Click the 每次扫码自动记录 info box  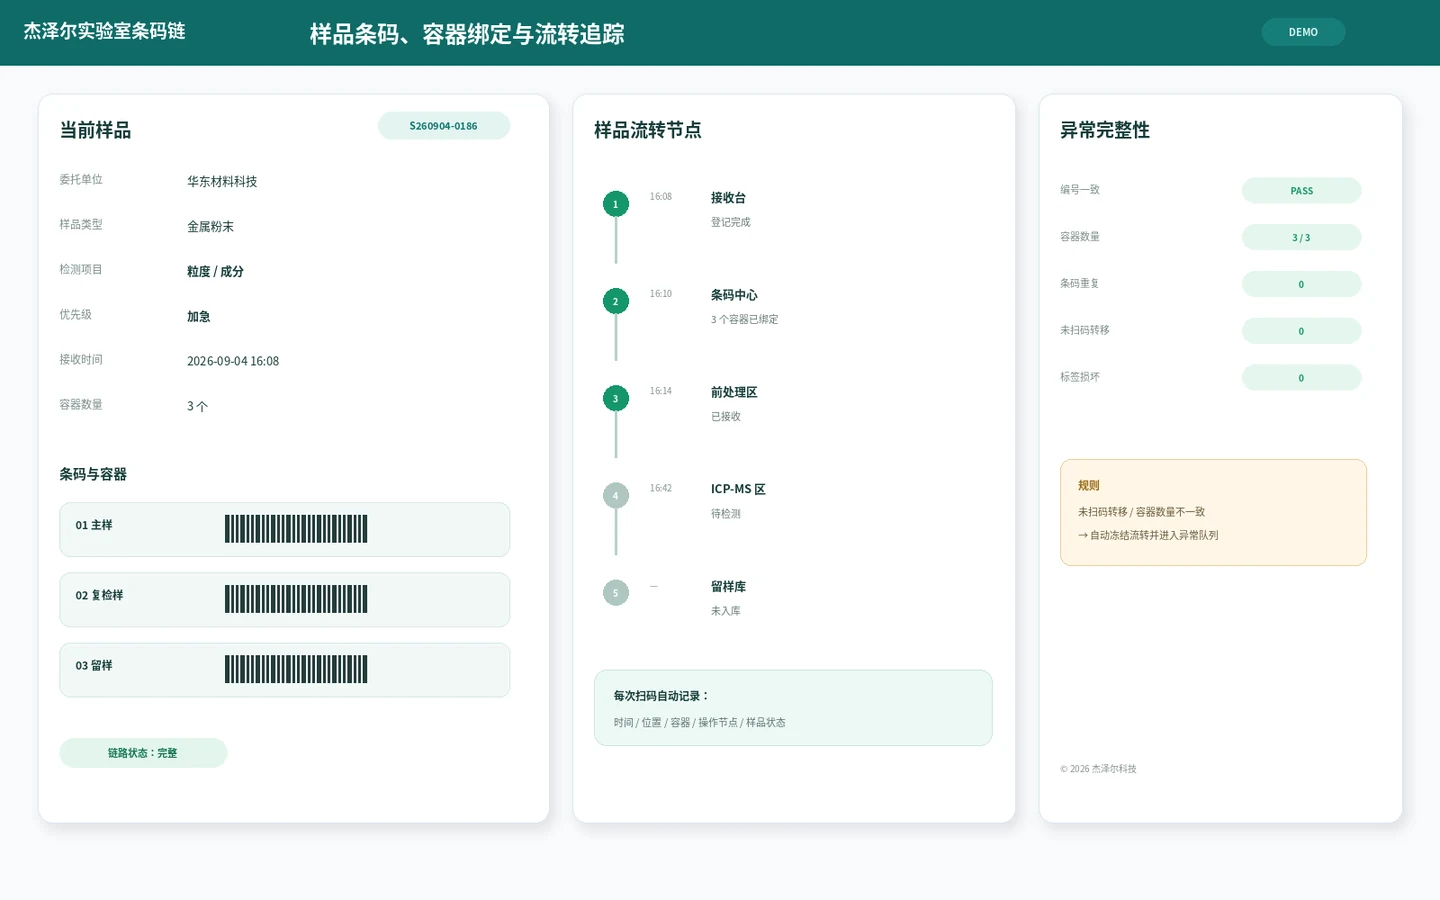coord(793,708)
